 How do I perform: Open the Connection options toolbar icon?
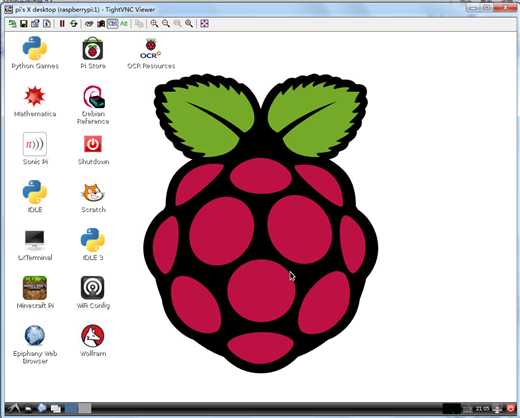[x=35, y=23]
